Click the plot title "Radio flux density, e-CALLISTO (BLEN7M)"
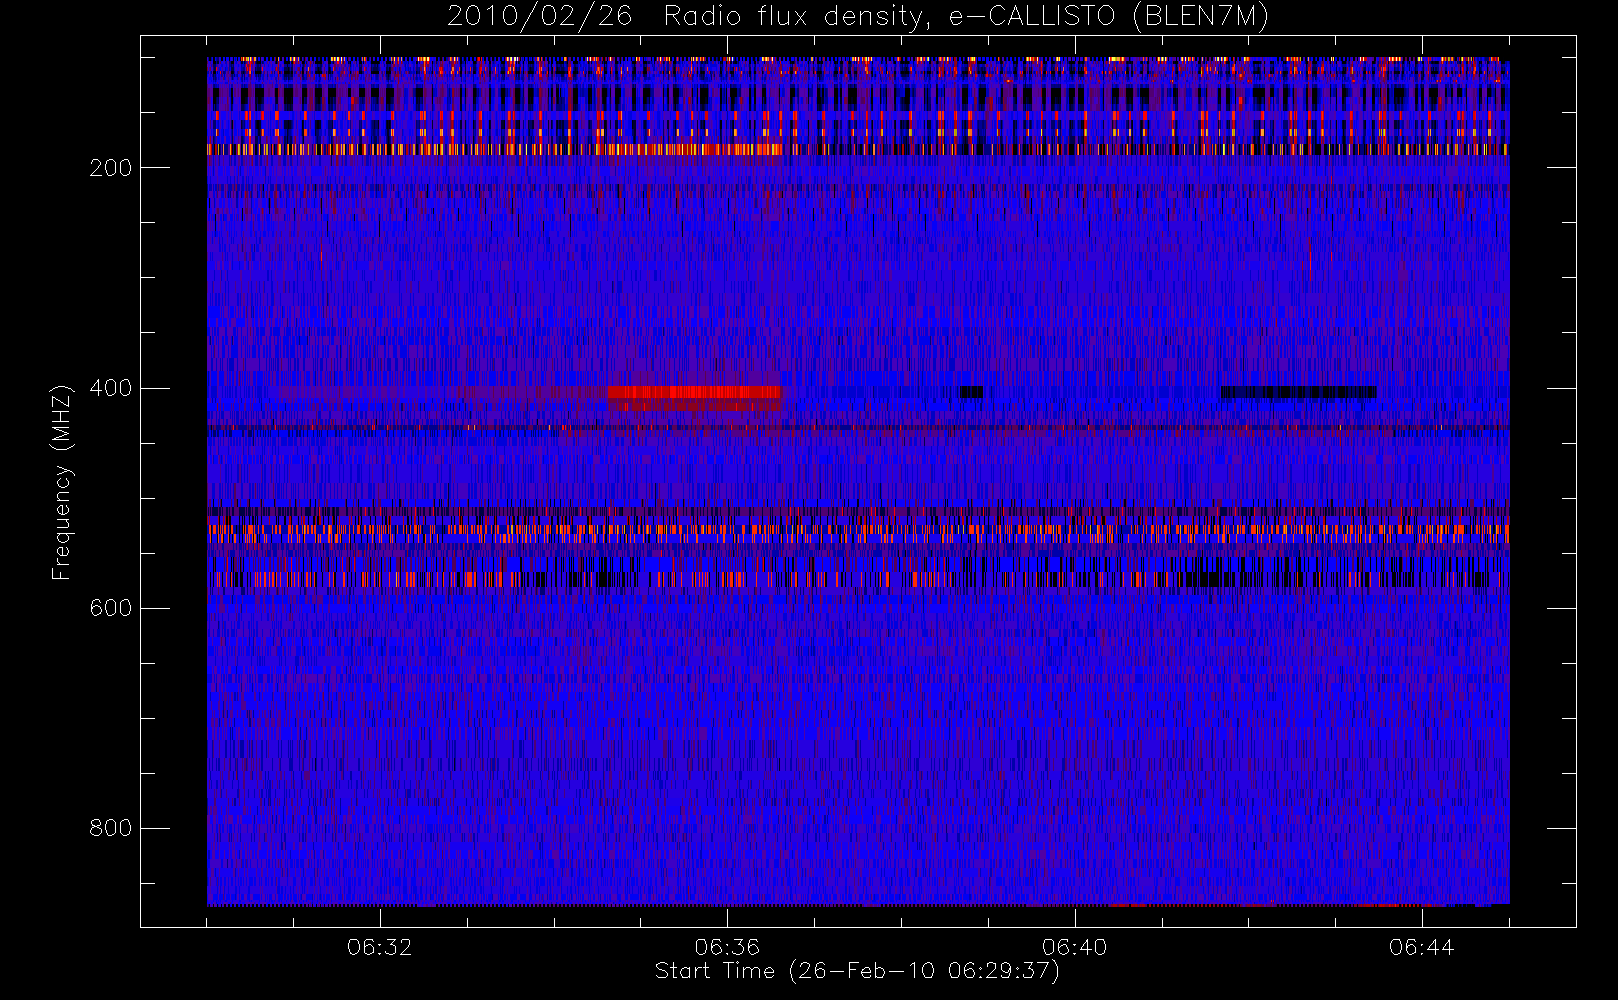Viewport: 1618px width, 1000px height. point(966,17)
